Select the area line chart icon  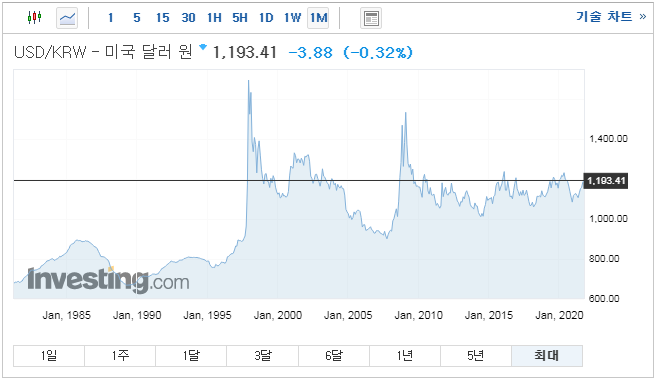point(67,18)
